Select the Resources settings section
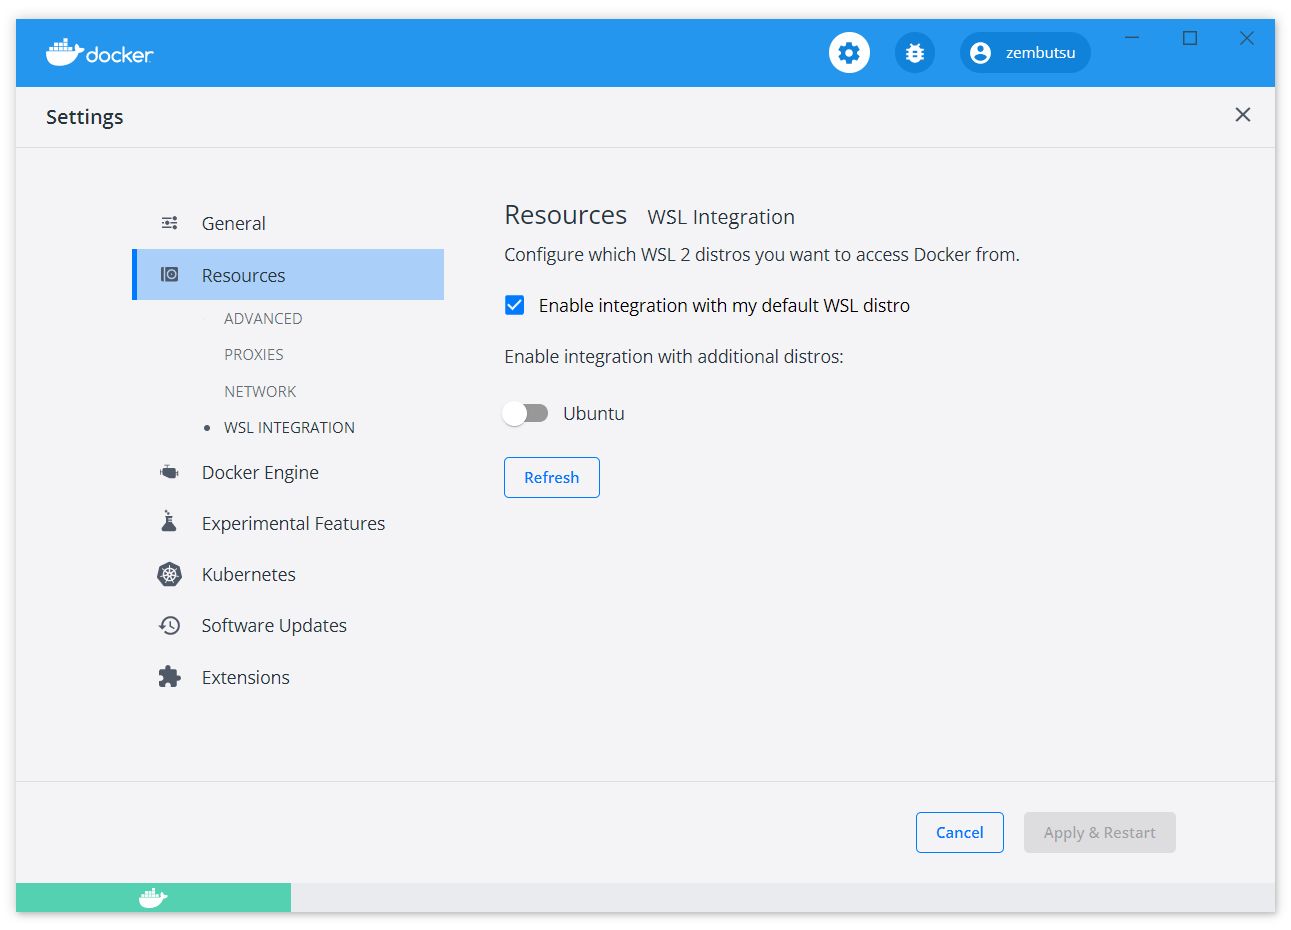1291x930 pixels. [288, 275]
